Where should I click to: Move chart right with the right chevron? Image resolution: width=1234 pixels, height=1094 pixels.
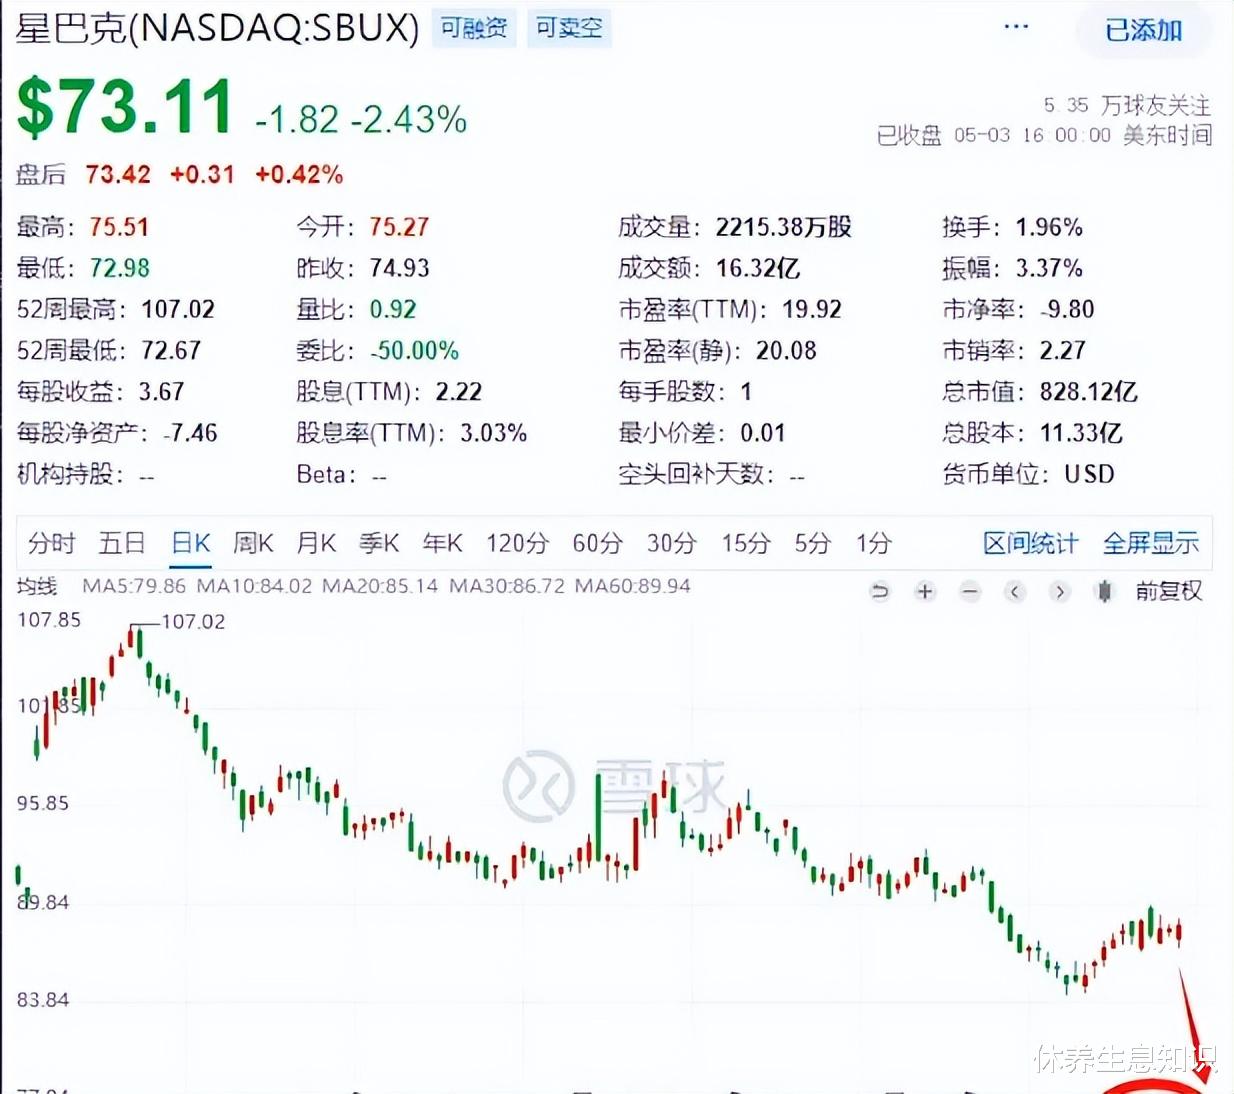click(x=1060, y=591)
